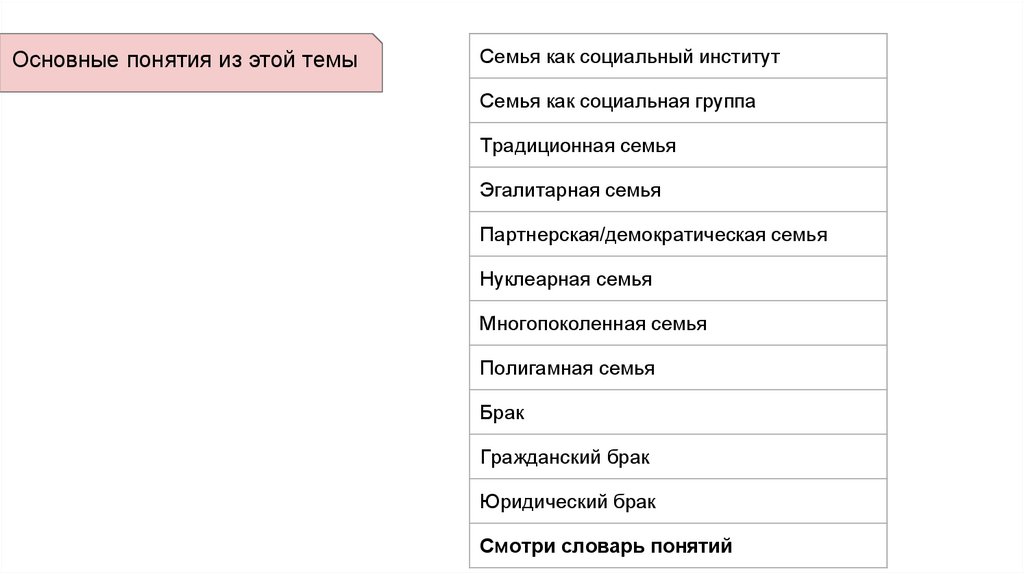
Task: Click the 'Эгалитарная семья' table cell
Action: coord(677,190)
